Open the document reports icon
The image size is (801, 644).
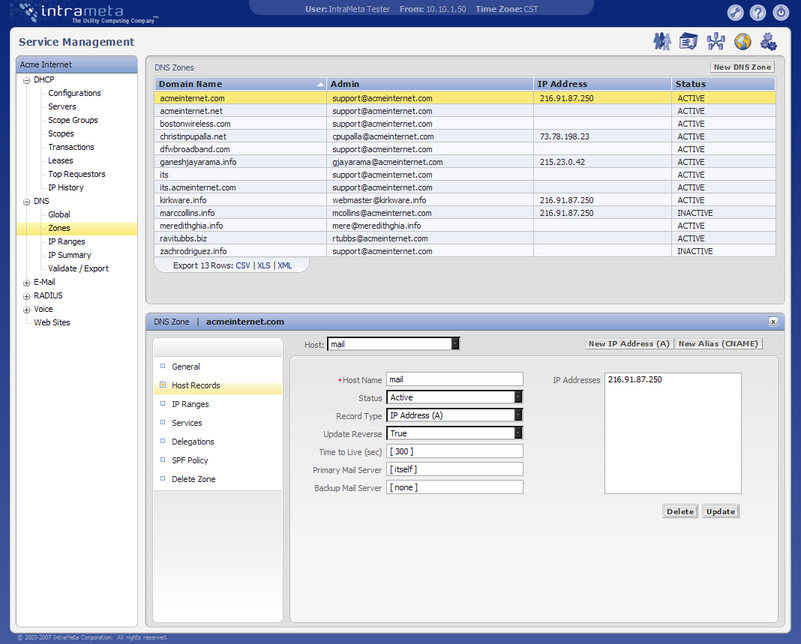click(688, 41)
